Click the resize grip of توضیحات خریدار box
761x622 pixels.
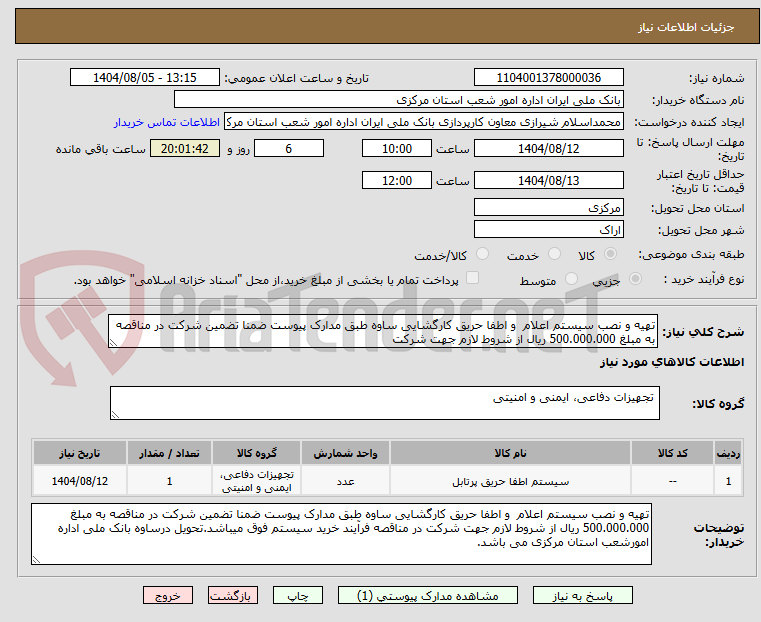(36, 560)
